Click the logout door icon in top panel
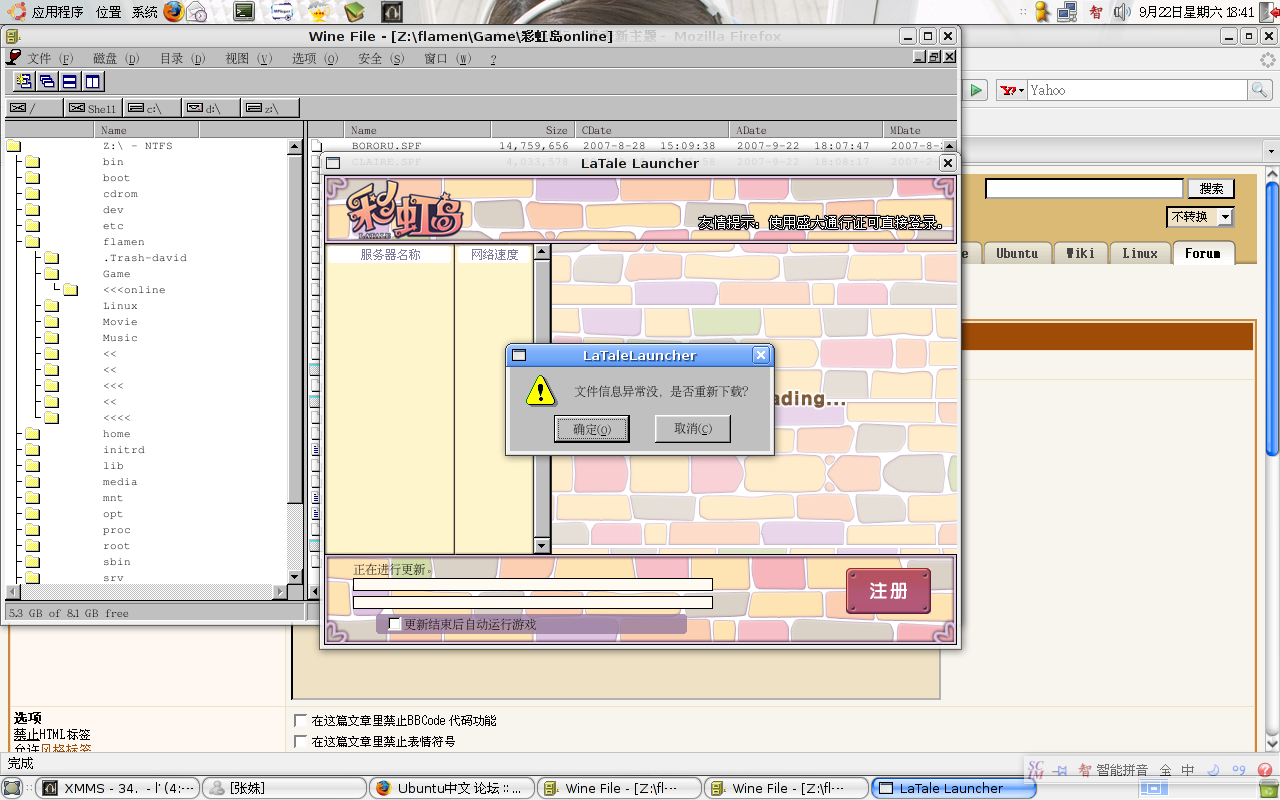 coord(1268,12)
